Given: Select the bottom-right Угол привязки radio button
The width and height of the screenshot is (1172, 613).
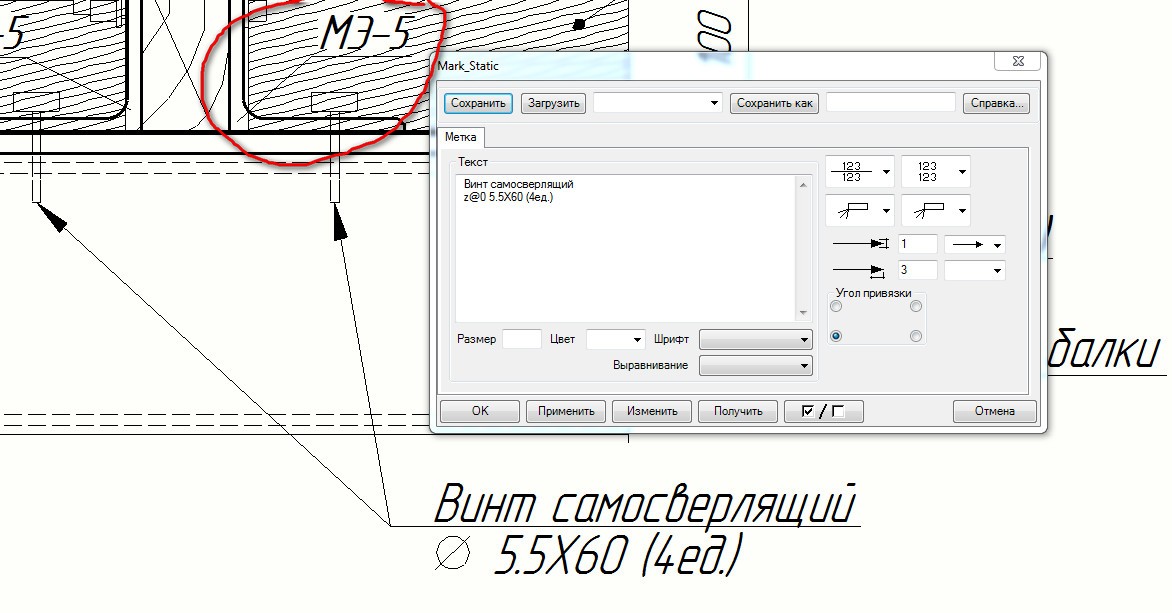Looking at the screenshot, I should pyautogui.click(x=916, y=336).
